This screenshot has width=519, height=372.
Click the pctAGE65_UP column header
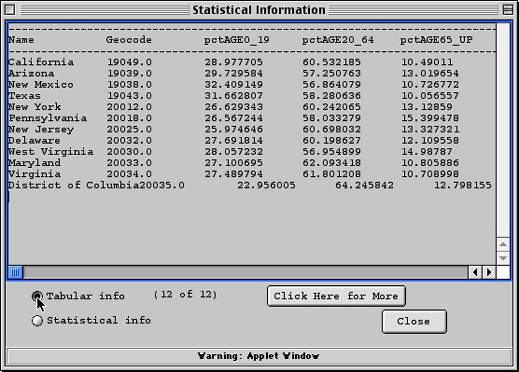tap(436, 40)
